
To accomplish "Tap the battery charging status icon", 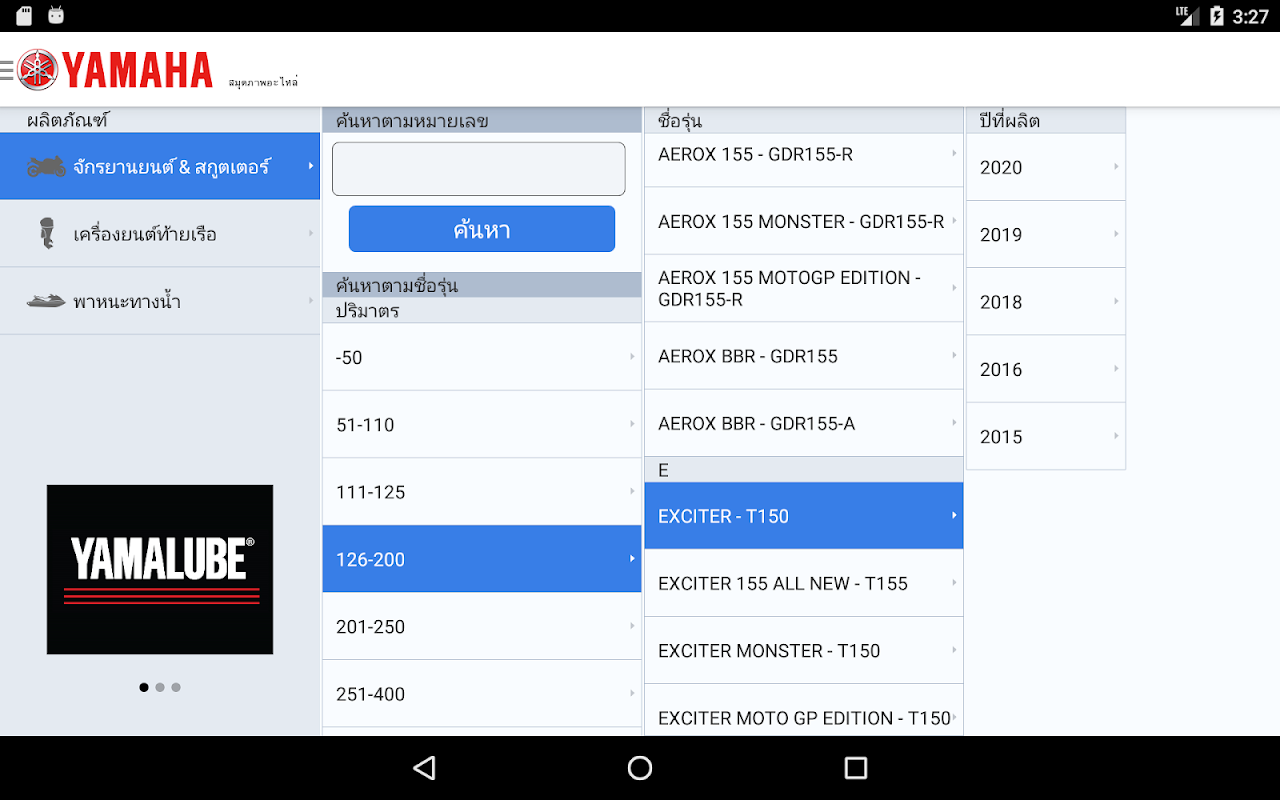I will 1217,16.
